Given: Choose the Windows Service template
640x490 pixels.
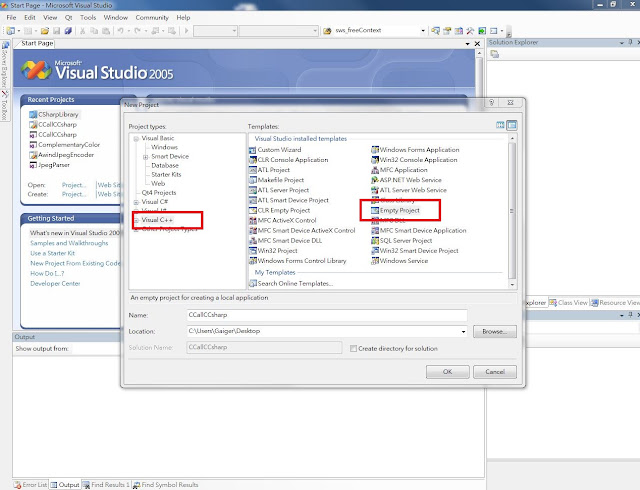Looking at the screenshot, I should (399, 261).
